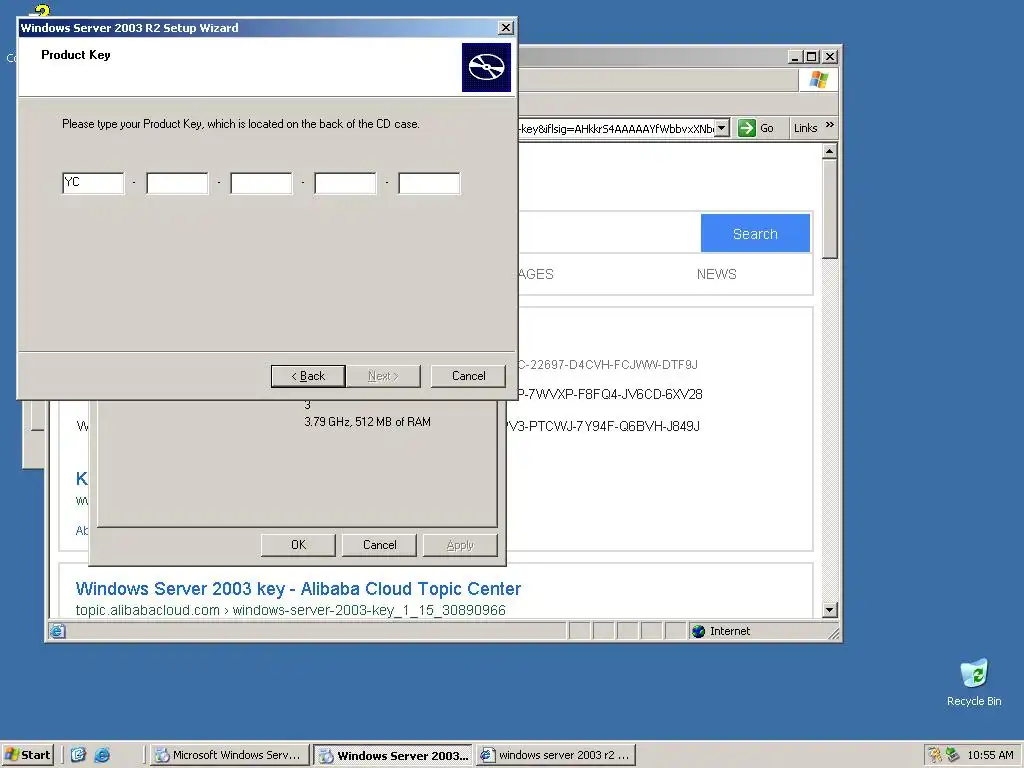Click the Next button in Setup Wizard

[383, 376]
